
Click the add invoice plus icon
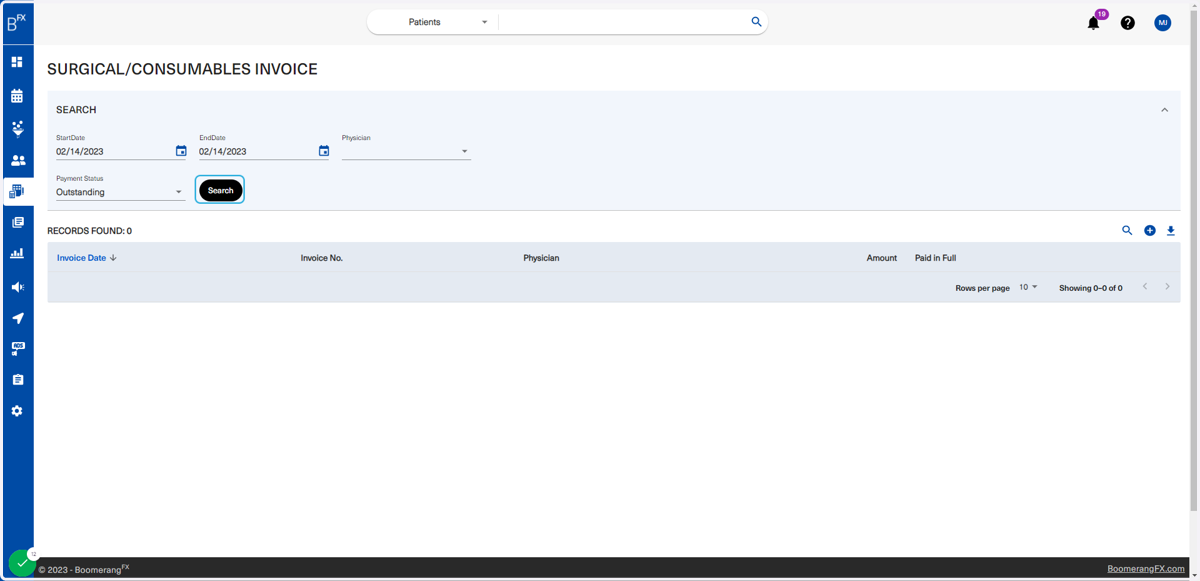coord(1150,231)
